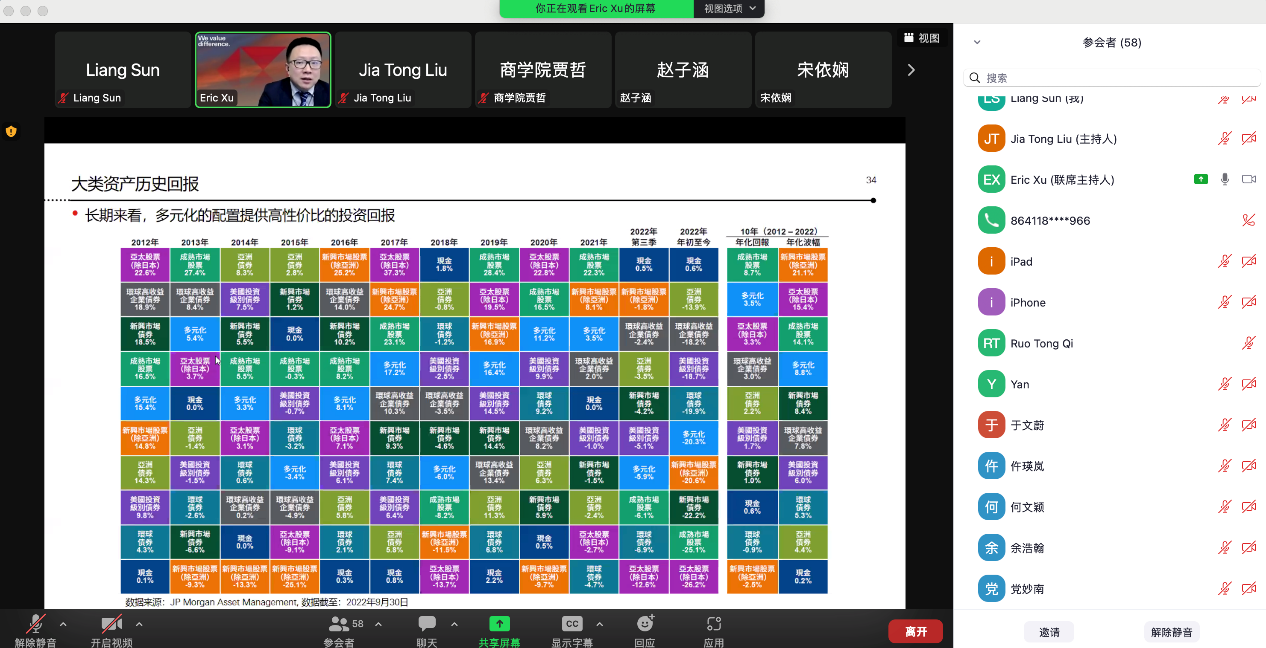
Task: Expand audio options arrow beside 解除静音
Action: [64, 624]
